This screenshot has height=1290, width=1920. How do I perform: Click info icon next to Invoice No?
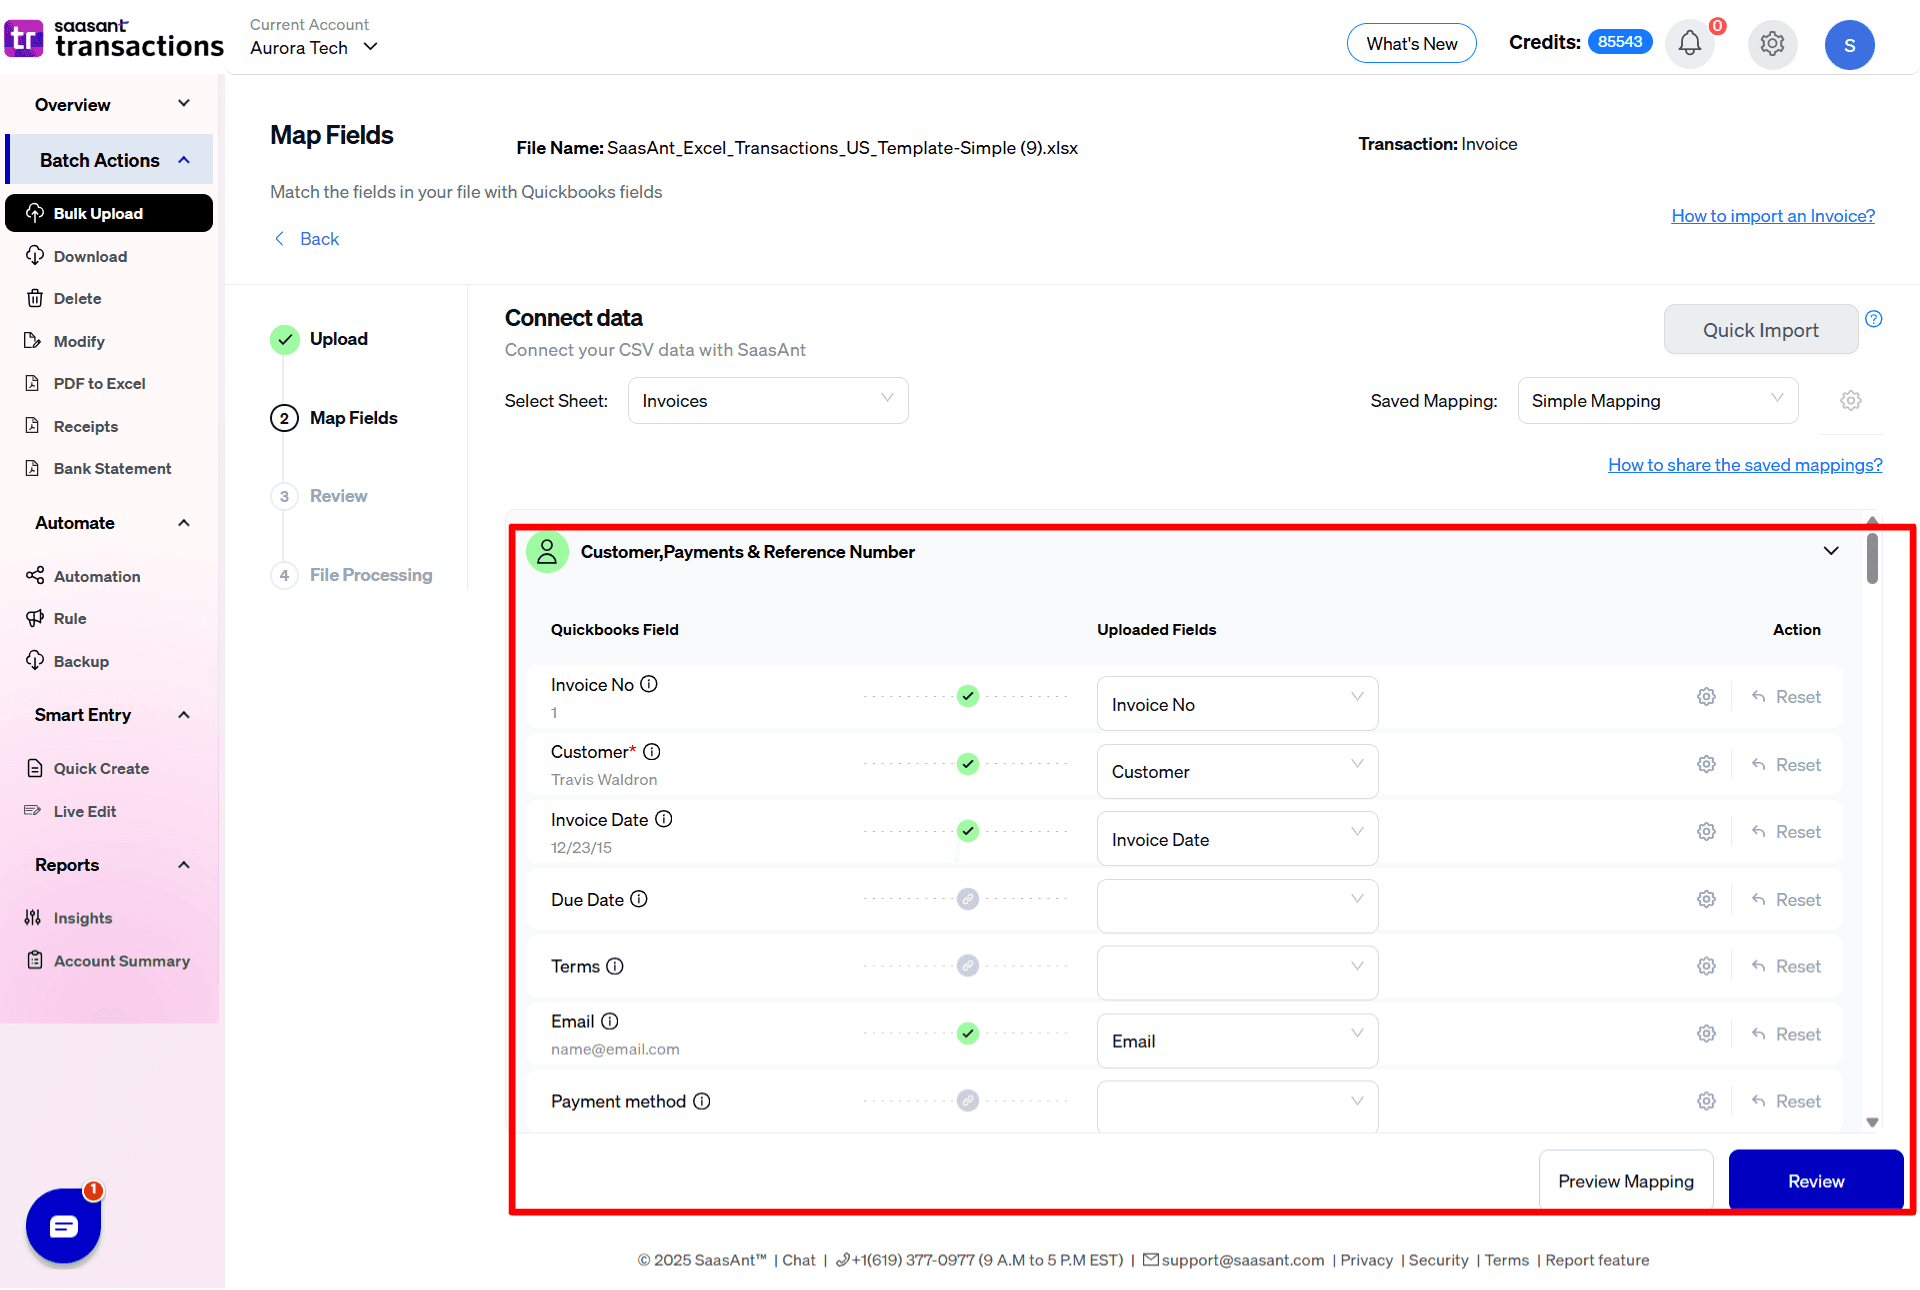pos(649,684)
